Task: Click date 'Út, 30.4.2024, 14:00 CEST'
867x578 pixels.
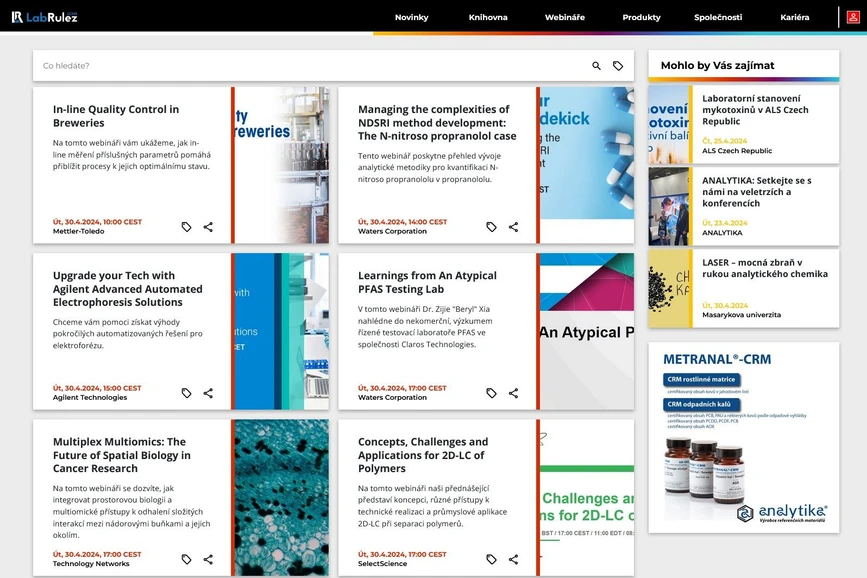Action: 403,222
